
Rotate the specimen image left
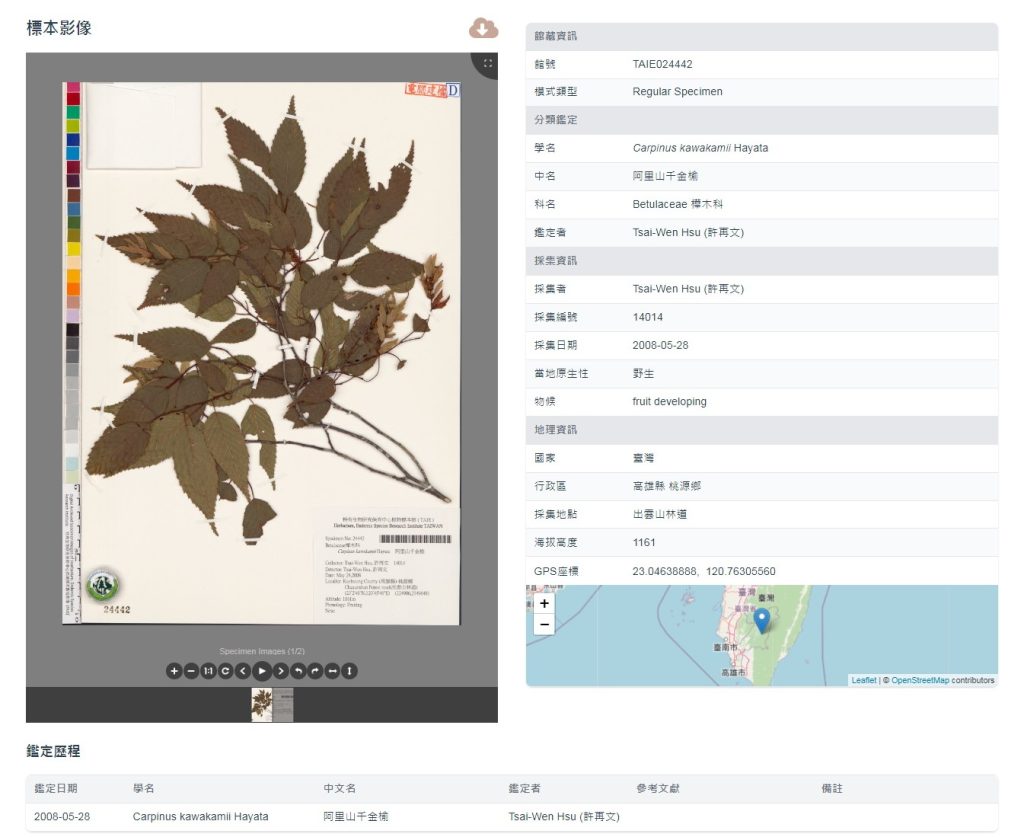pos(298,671)
